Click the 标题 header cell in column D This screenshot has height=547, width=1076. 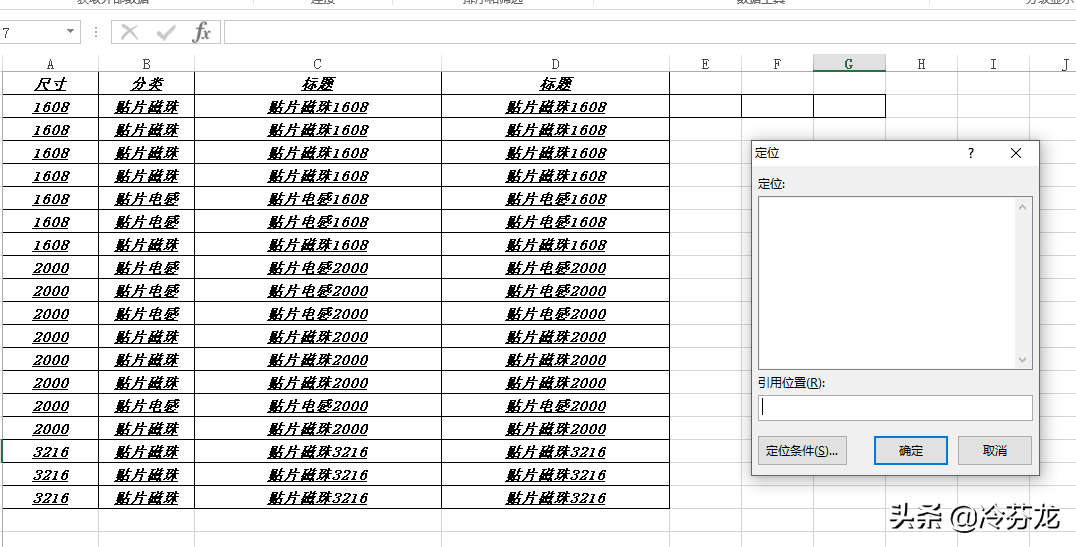point(555,84)
